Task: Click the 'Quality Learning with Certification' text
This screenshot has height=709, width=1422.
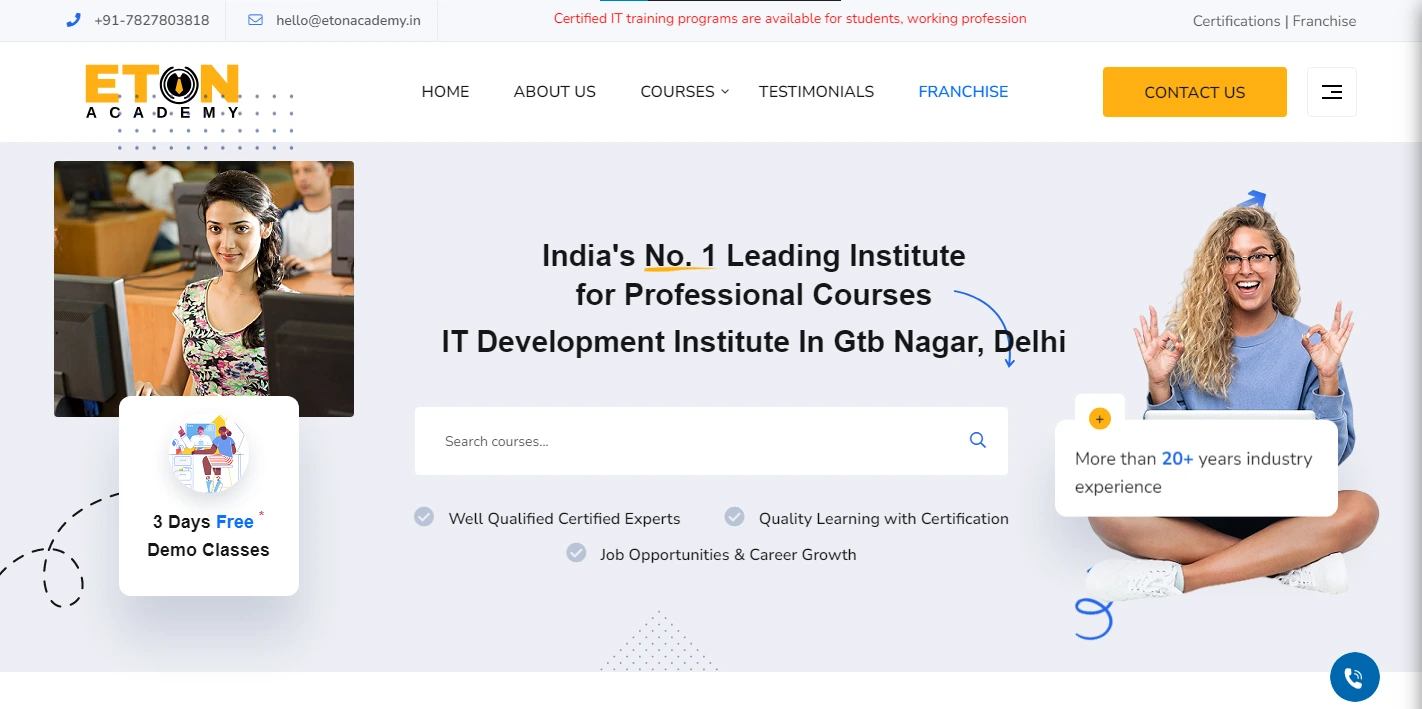Action: 884,518
